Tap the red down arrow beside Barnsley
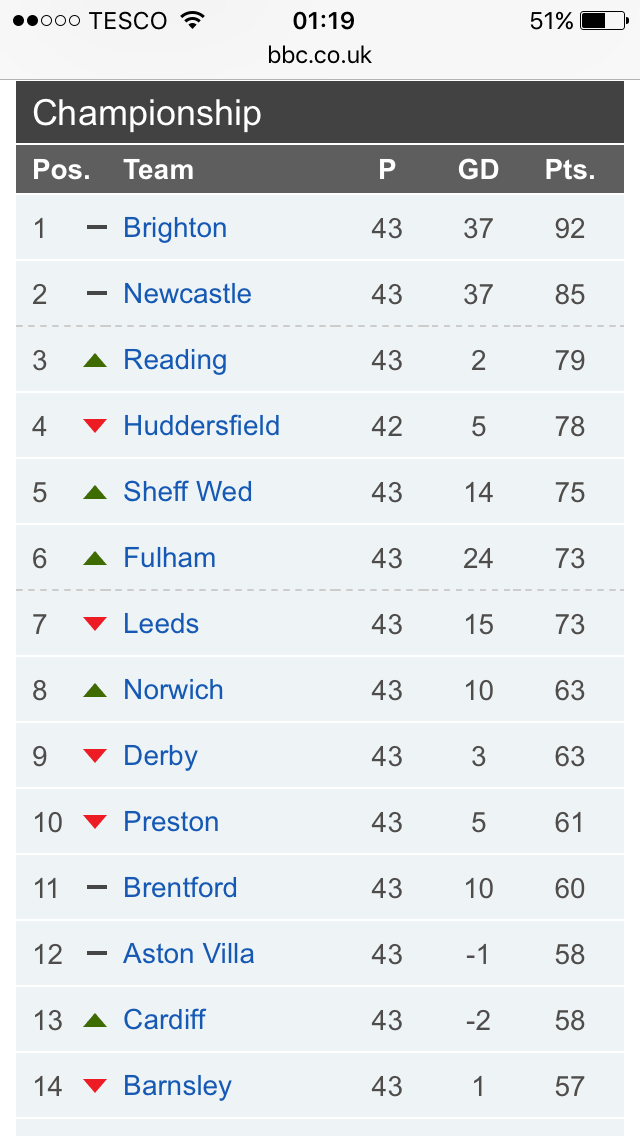The image size is (640, 1136). click(95, 1085)
